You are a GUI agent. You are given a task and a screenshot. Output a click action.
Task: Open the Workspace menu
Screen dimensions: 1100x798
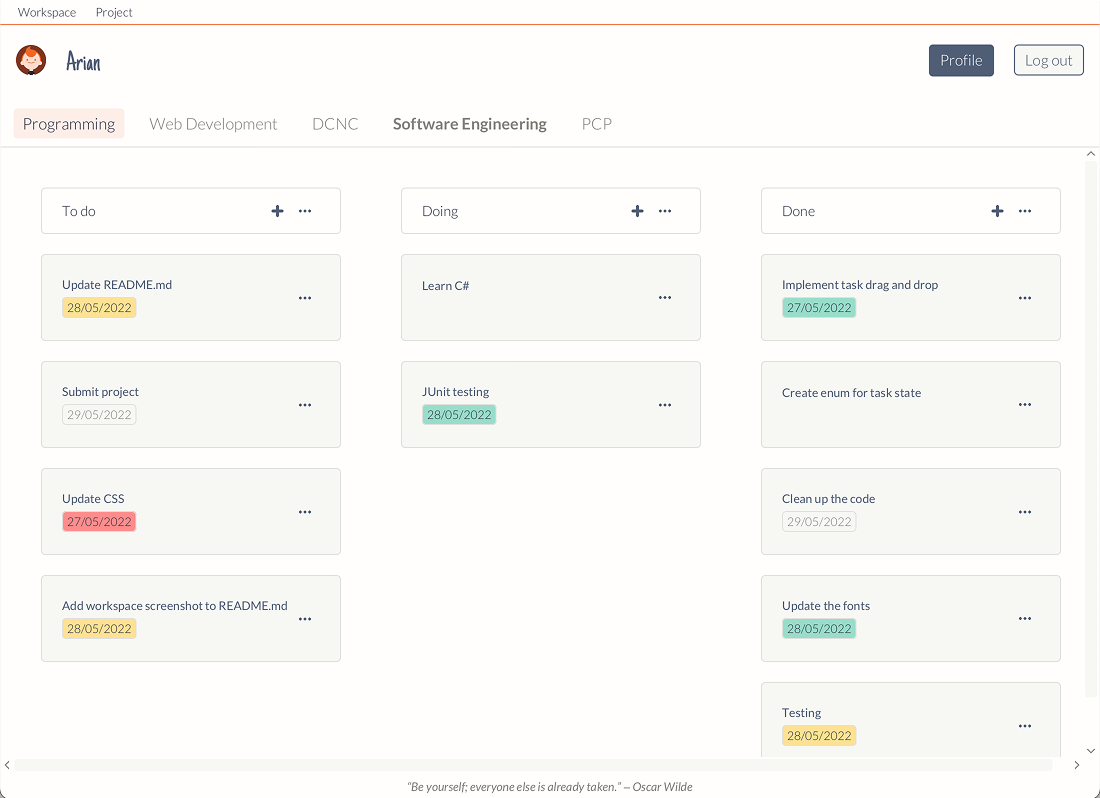pyautogui.click(x=47, y=12)
